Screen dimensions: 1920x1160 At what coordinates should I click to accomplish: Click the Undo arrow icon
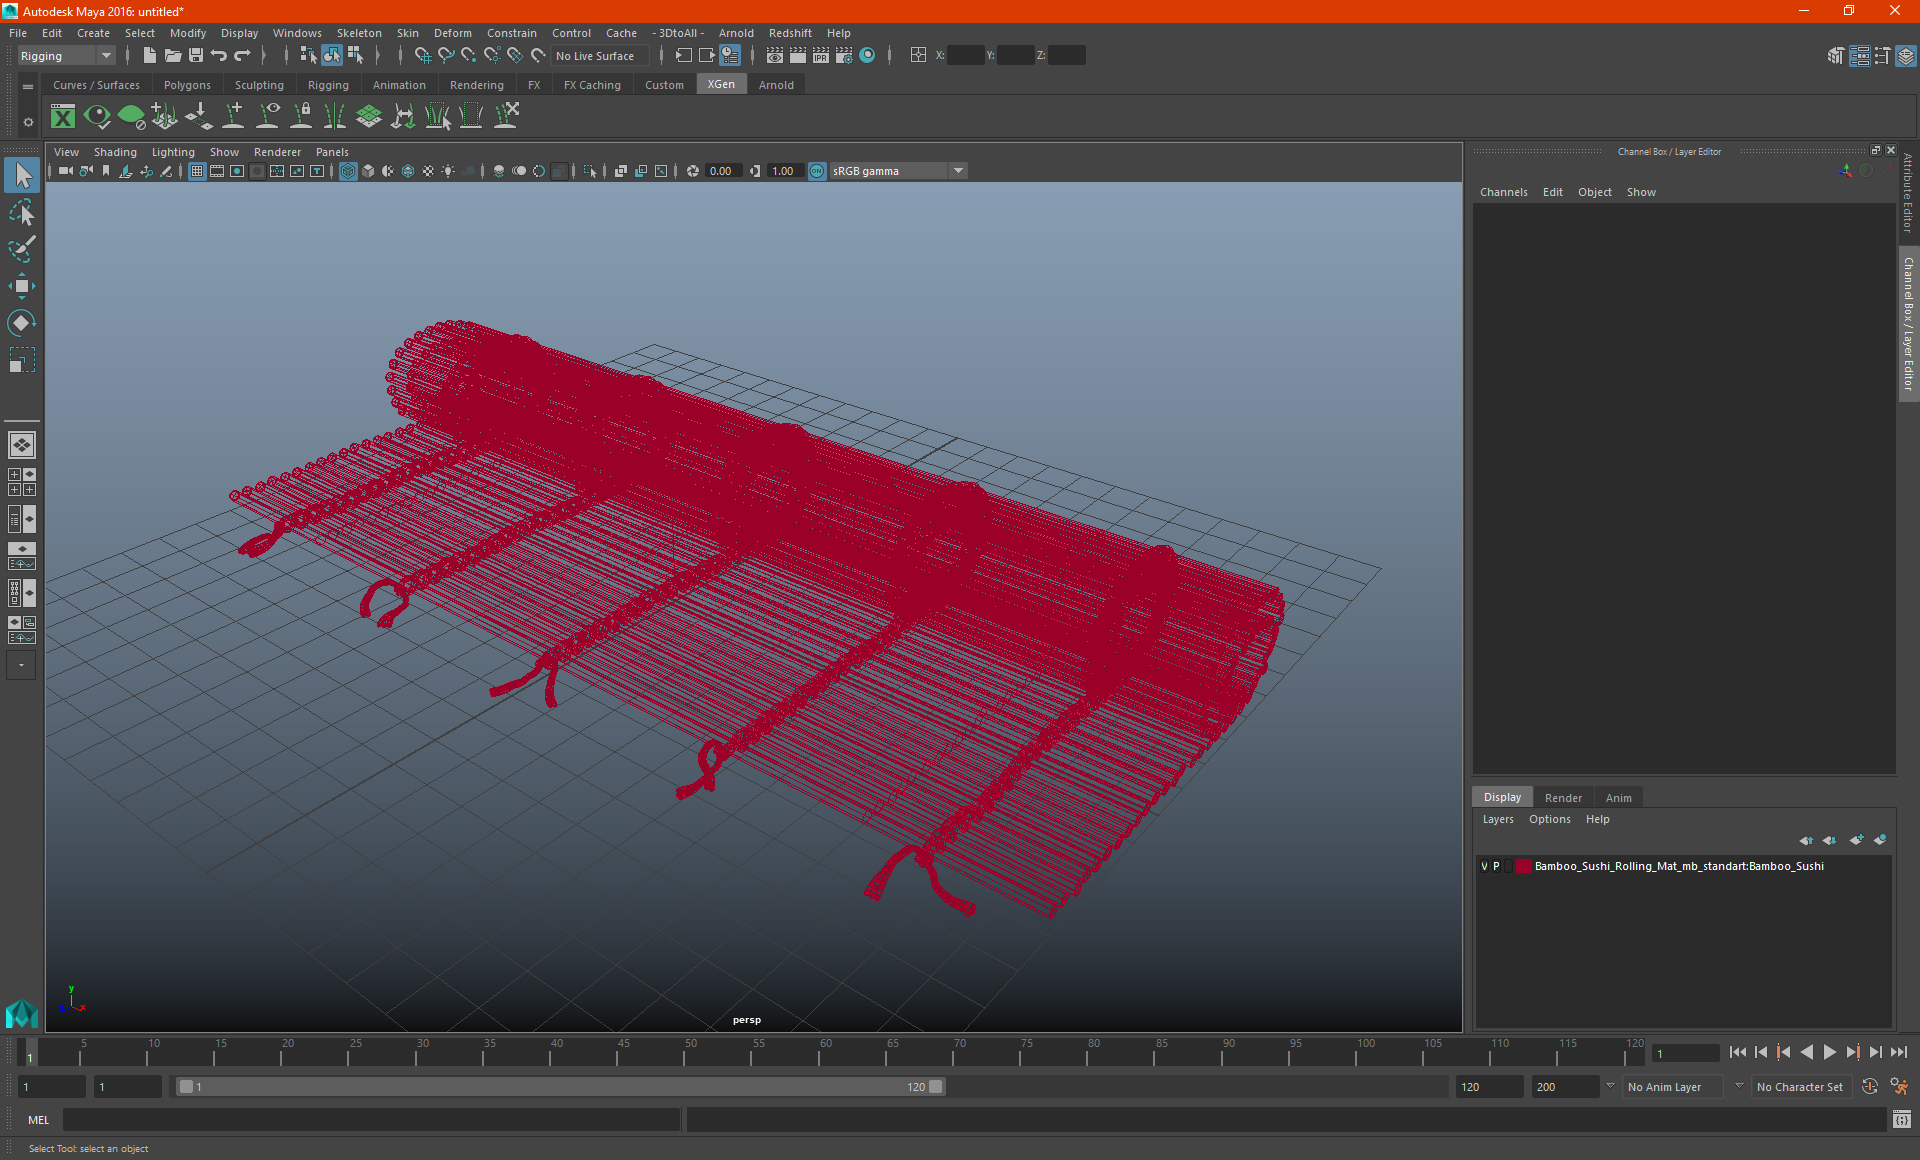pos(219,56)
